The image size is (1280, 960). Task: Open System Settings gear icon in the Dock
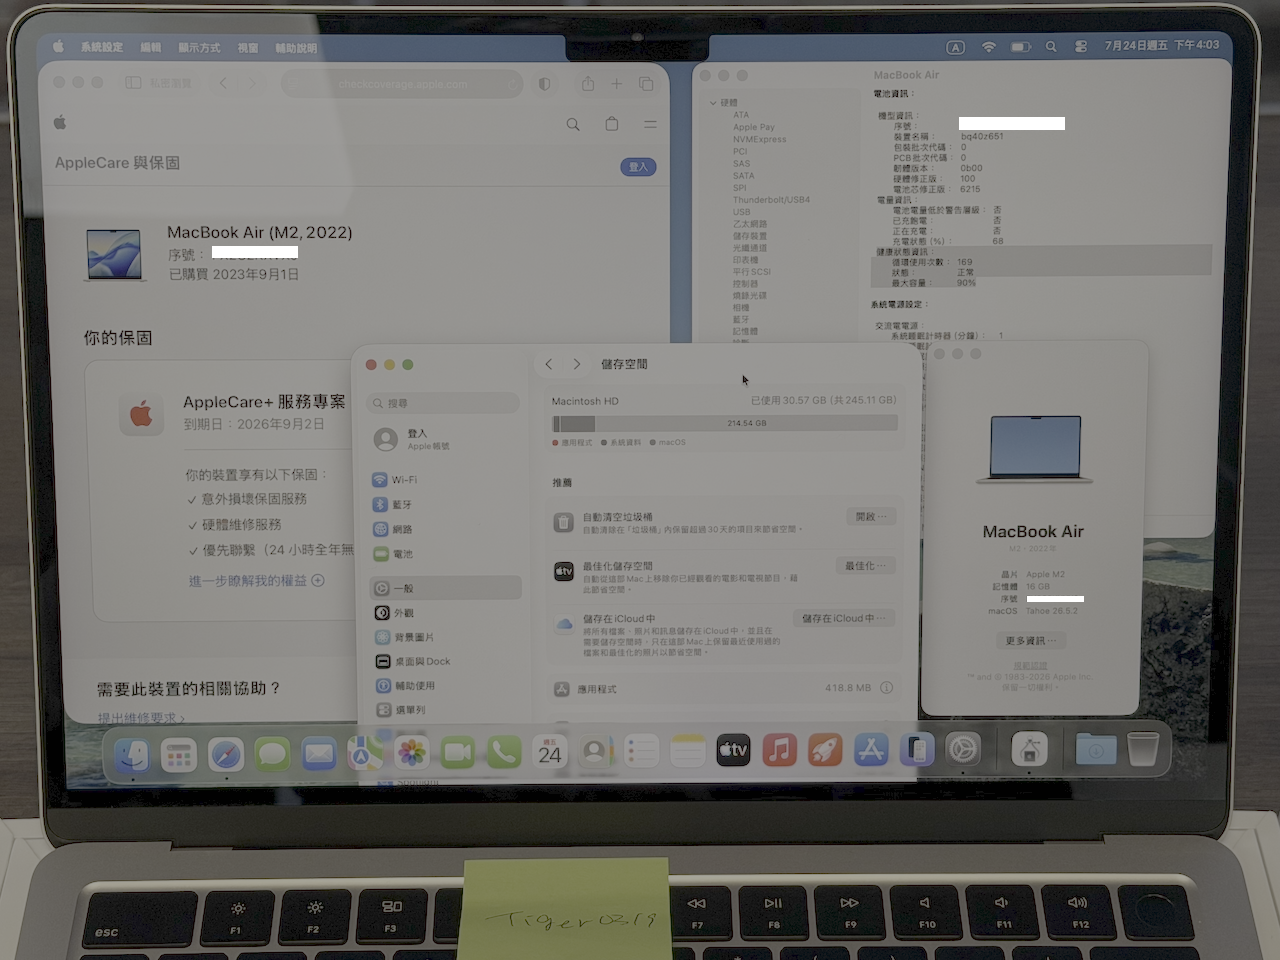pyautogui.click(x=963, y=749)
